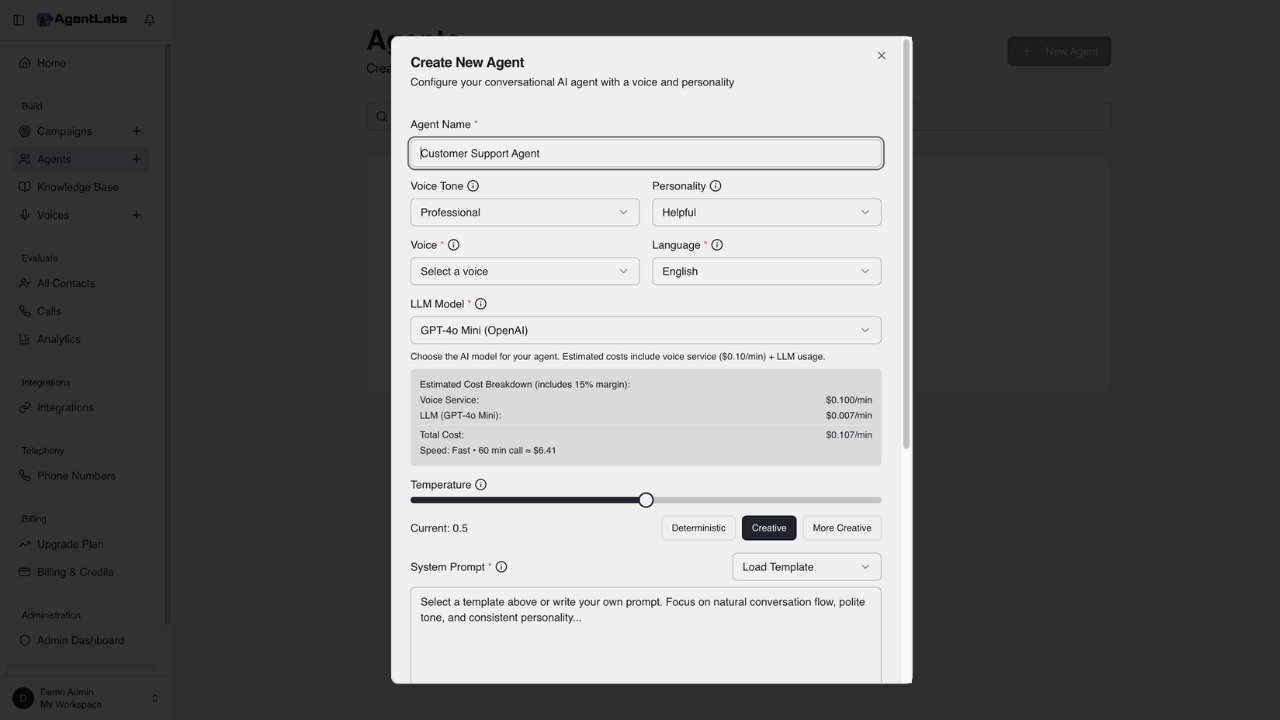The height and width of the screenshot is (720, 1280).
Task: Open the Load Template dropdown
Action: click(807, 567)
